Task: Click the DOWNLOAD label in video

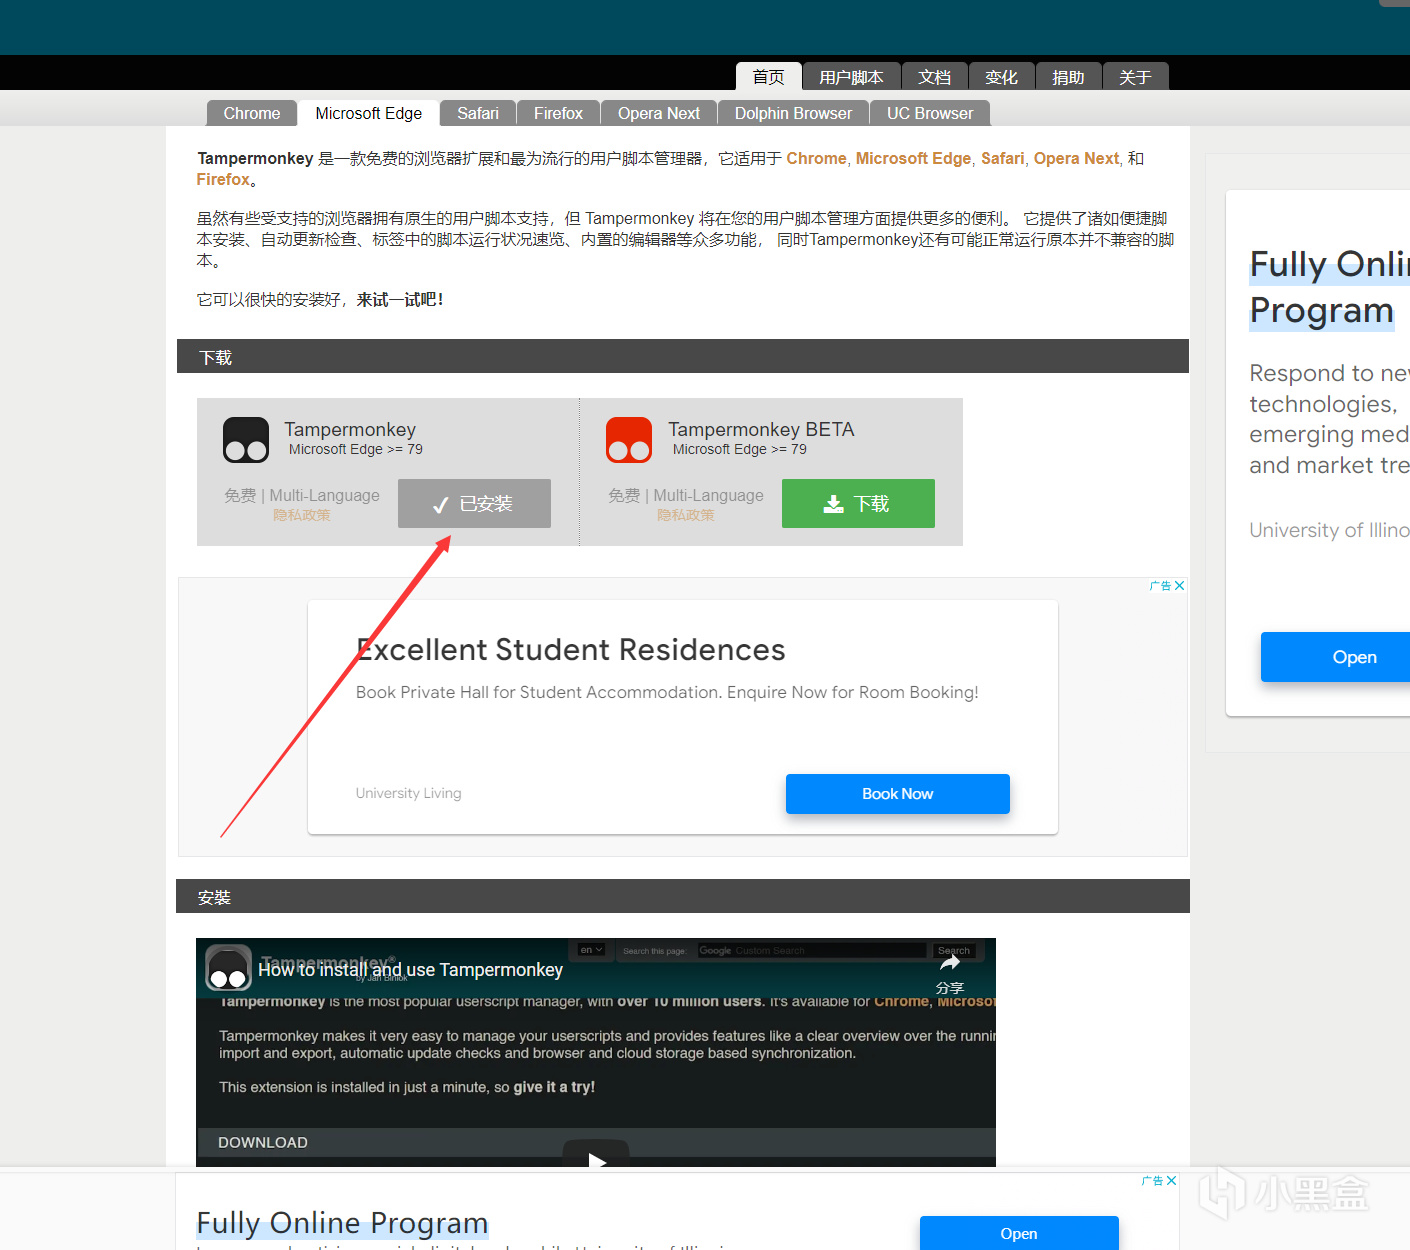Action: [263, 1142]
